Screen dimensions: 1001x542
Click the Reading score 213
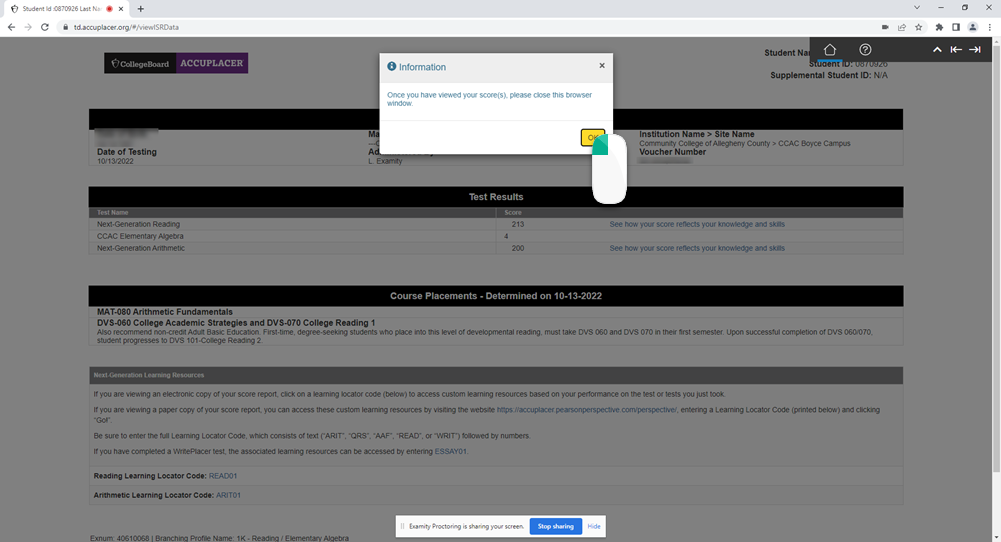(518, 224)
